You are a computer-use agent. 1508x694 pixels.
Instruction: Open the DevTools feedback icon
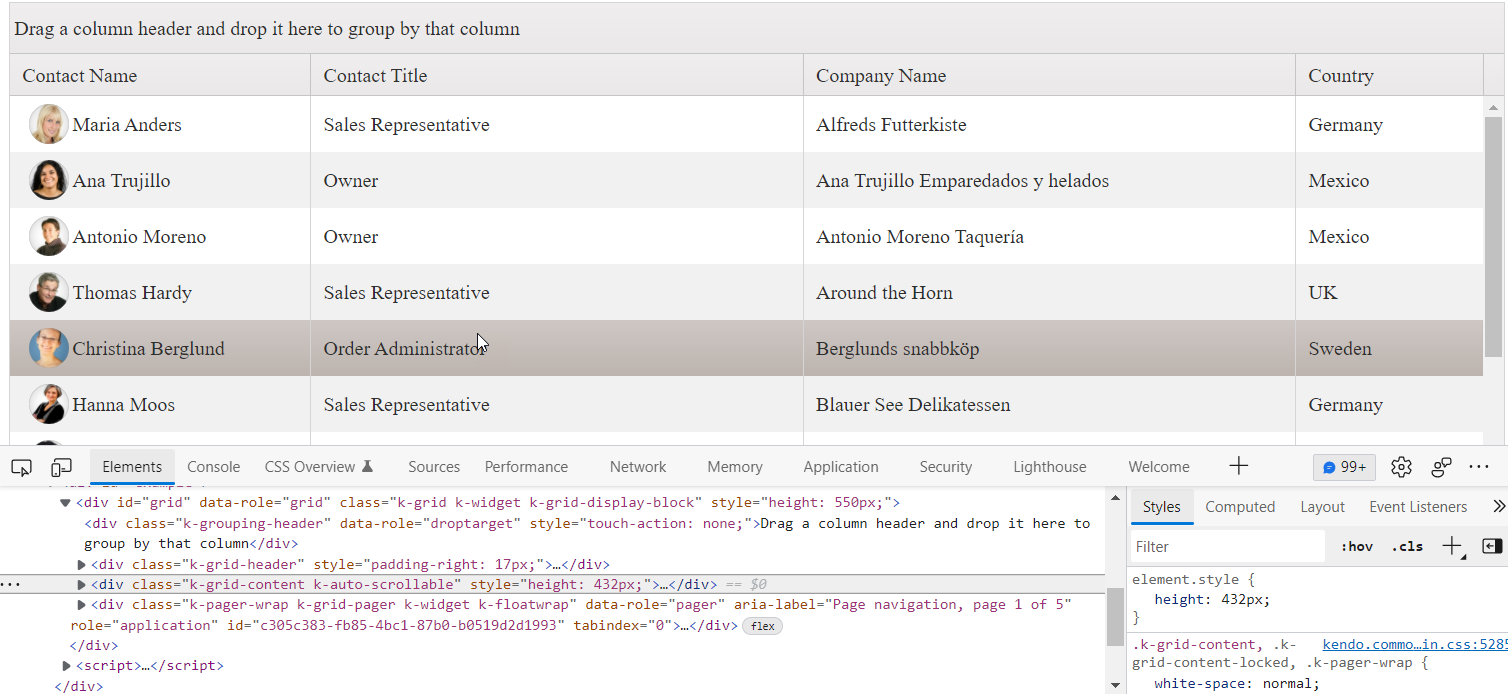pos(1441,467)
